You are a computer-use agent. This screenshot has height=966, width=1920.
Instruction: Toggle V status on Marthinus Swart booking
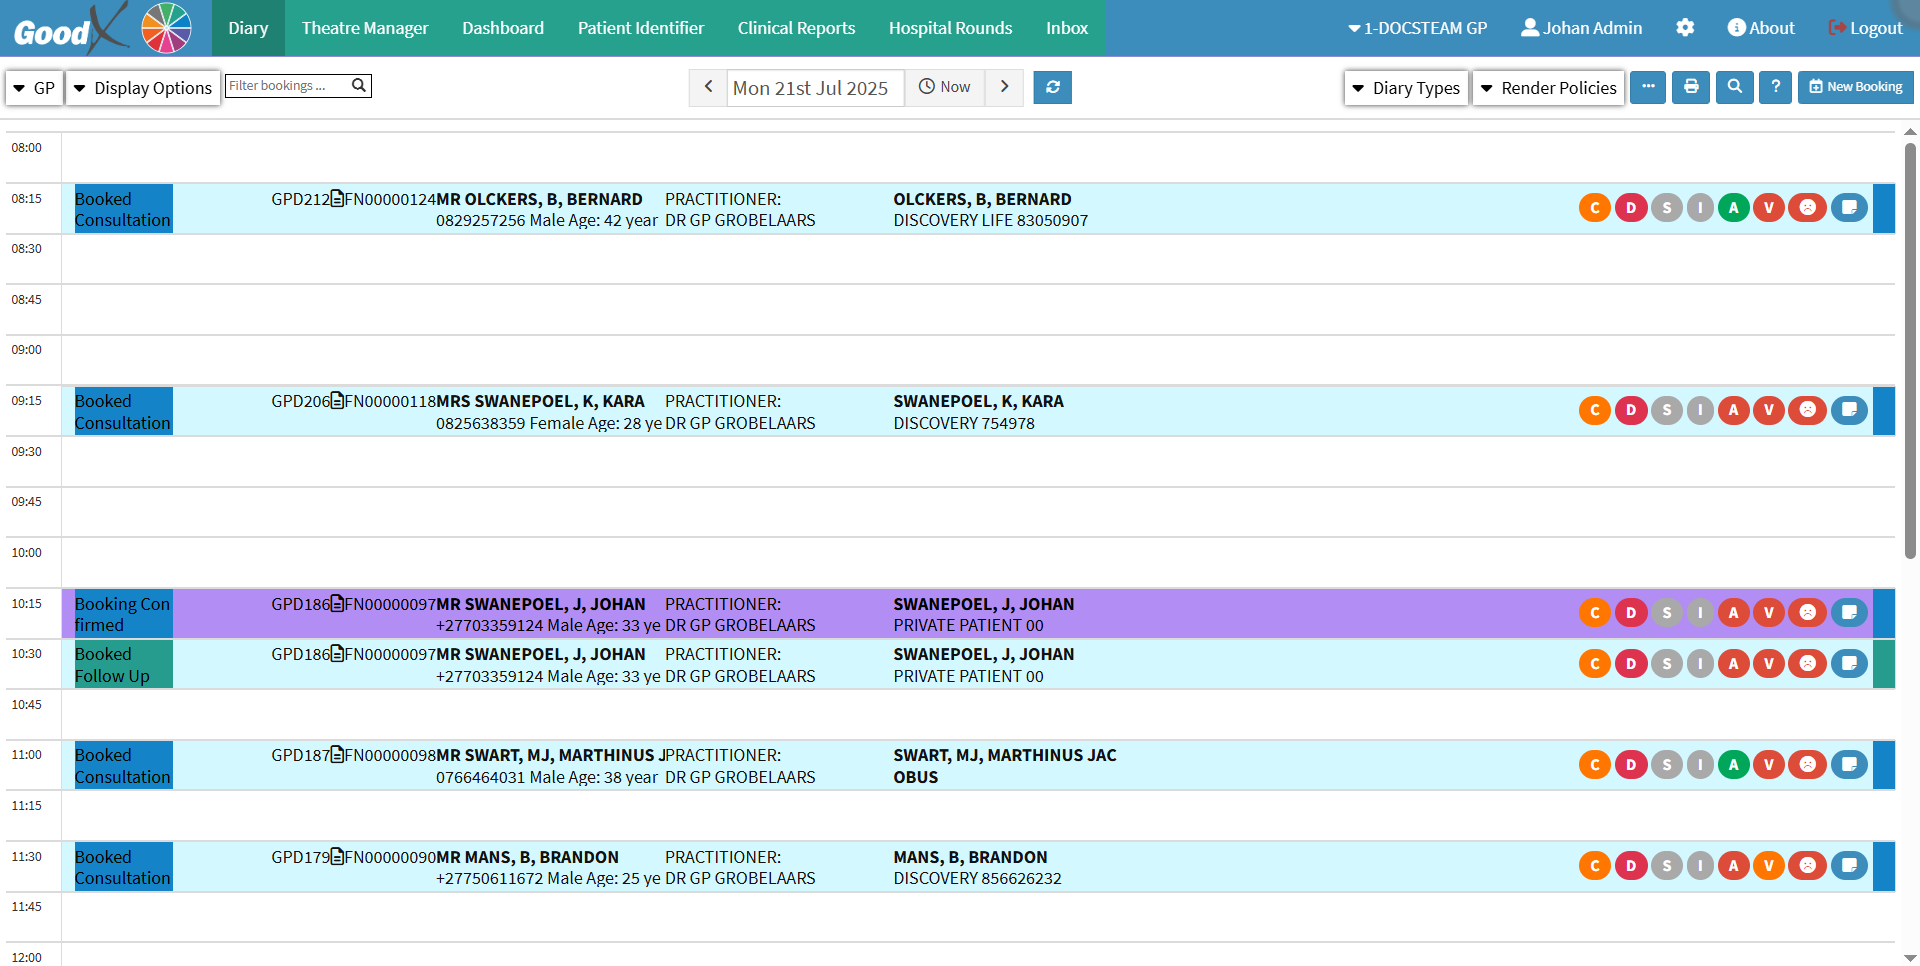1769,765
